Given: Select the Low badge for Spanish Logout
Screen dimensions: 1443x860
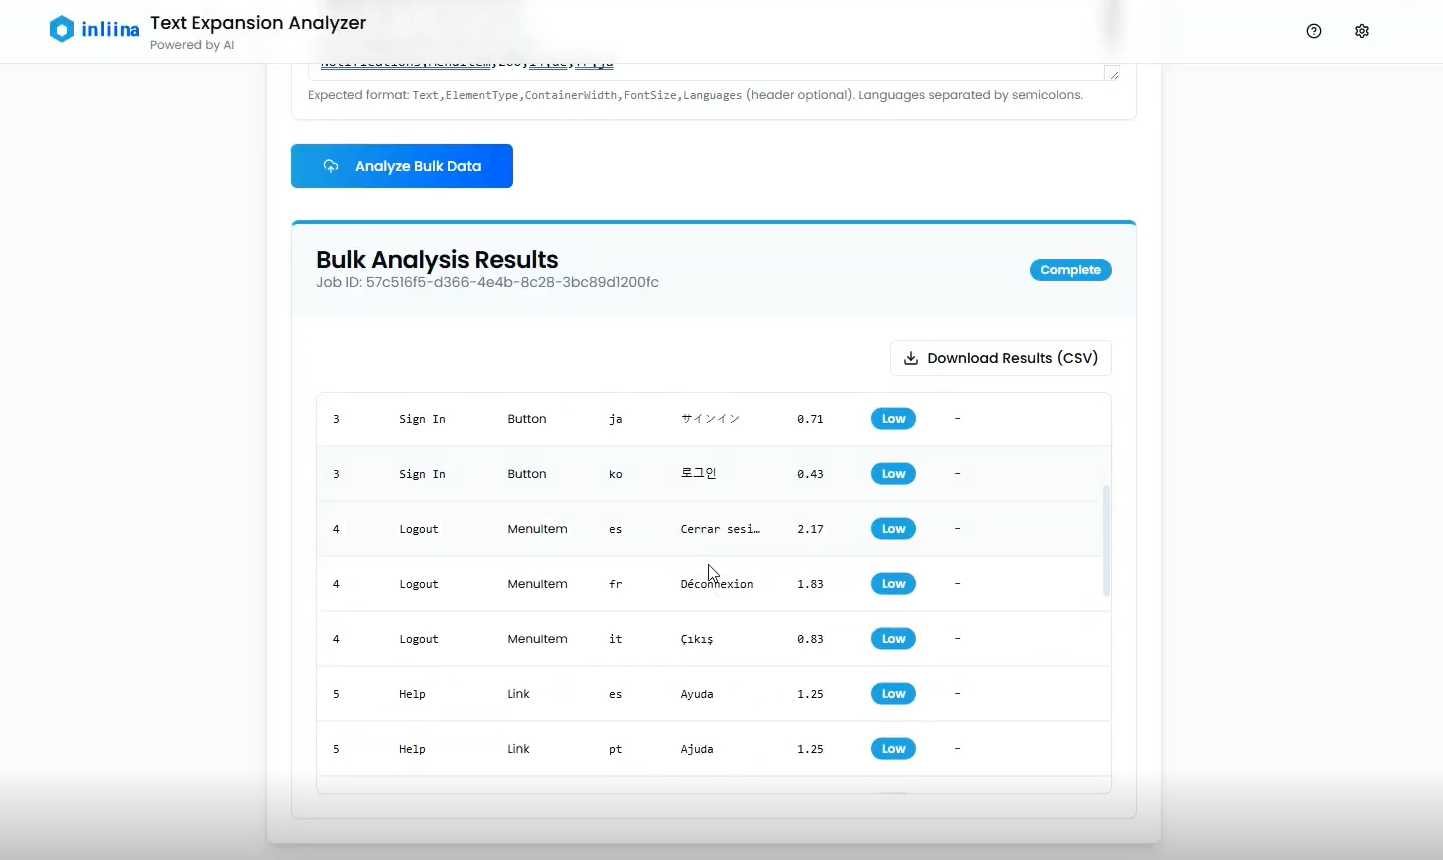Looking at the screenshot, I should click(x=892, y=529).
